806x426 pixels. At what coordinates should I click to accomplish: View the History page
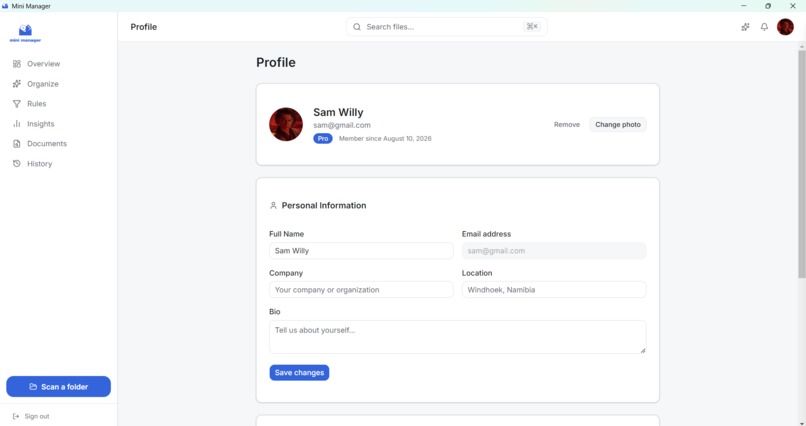point(40,164)
